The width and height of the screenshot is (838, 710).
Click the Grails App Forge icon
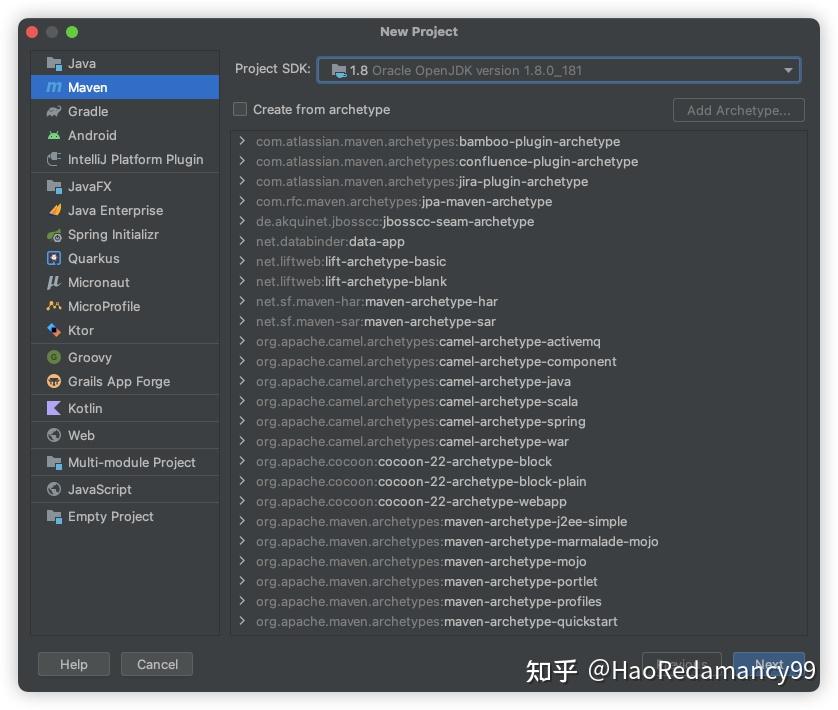click(54, 381)
